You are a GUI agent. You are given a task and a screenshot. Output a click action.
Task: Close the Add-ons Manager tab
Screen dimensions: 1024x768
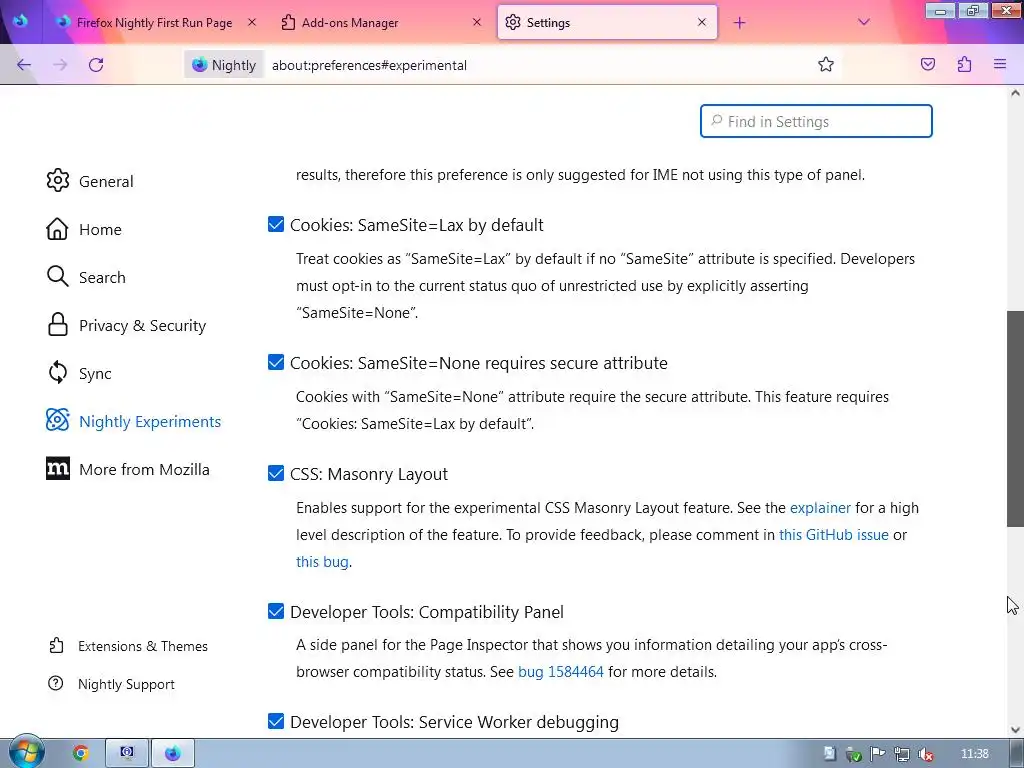point(477,22)
